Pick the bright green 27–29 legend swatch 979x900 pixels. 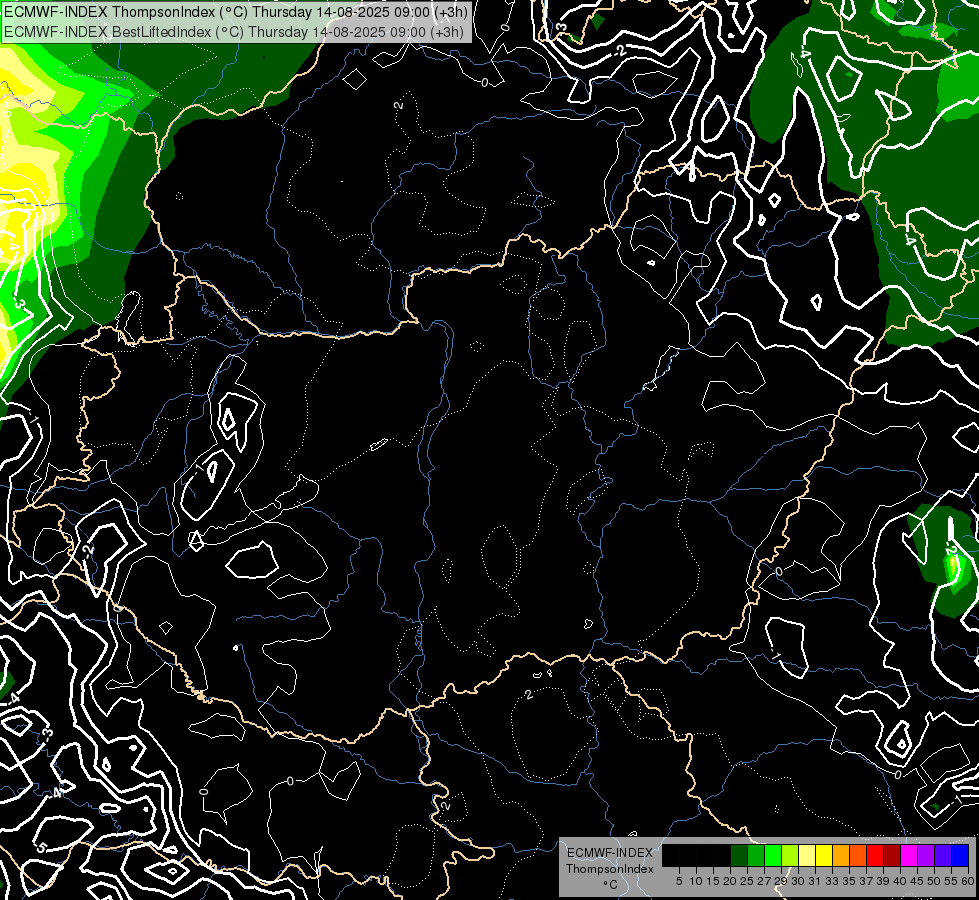tap(773, 855)
